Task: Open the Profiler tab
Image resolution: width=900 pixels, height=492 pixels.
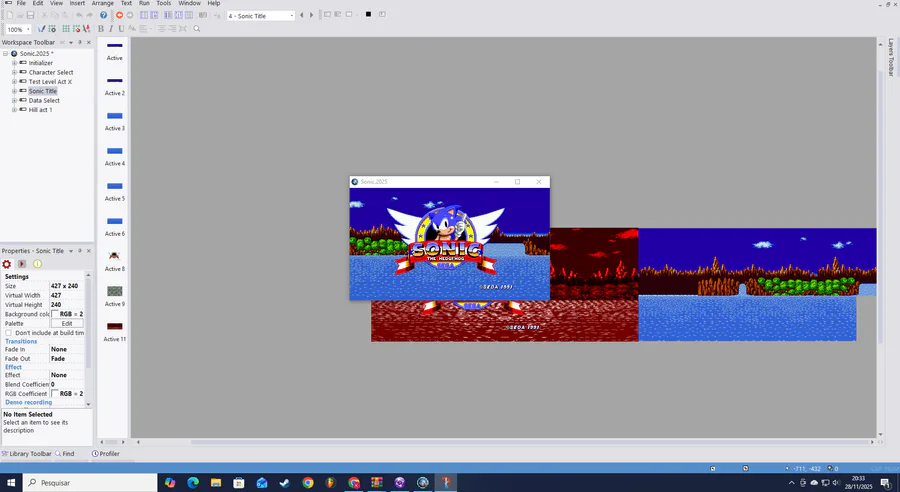Action: tap(106, 454)
